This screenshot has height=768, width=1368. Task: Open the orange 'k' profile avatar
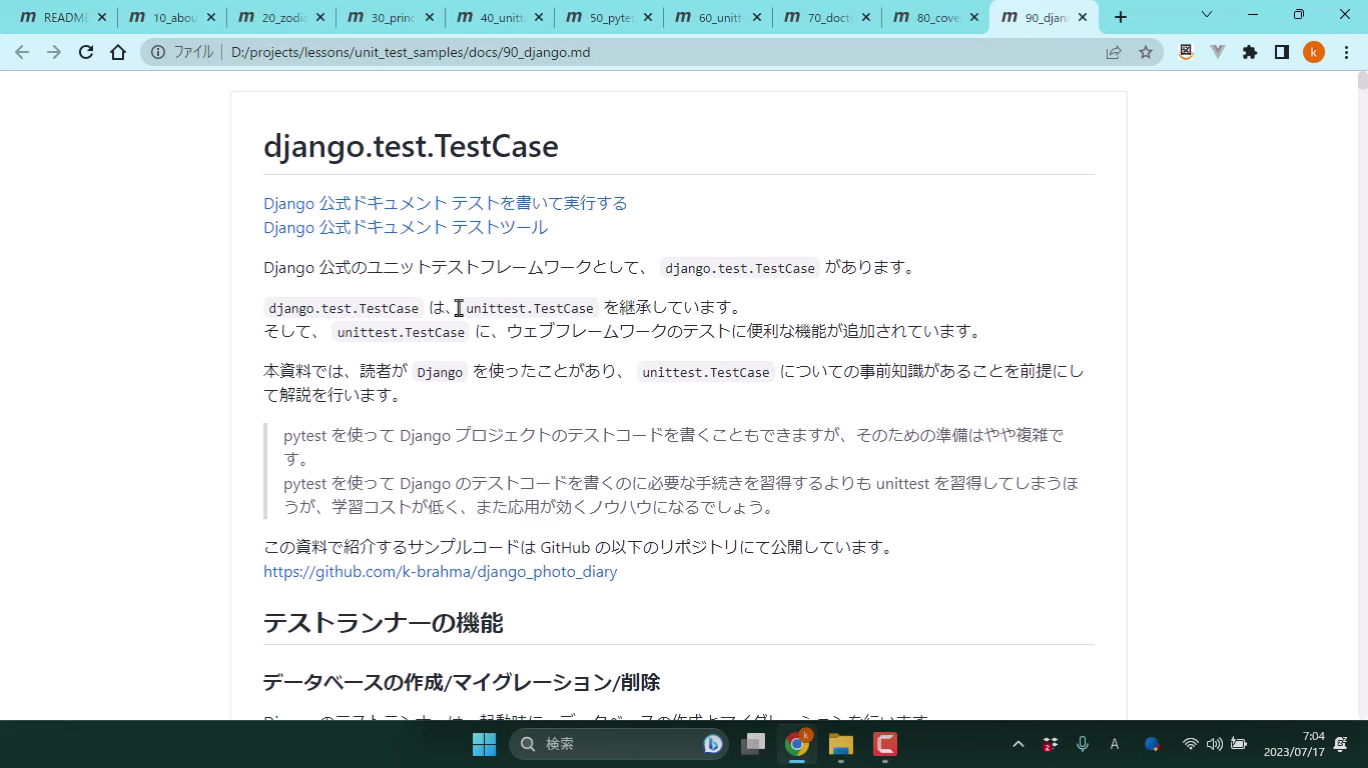click(1313, 53)
